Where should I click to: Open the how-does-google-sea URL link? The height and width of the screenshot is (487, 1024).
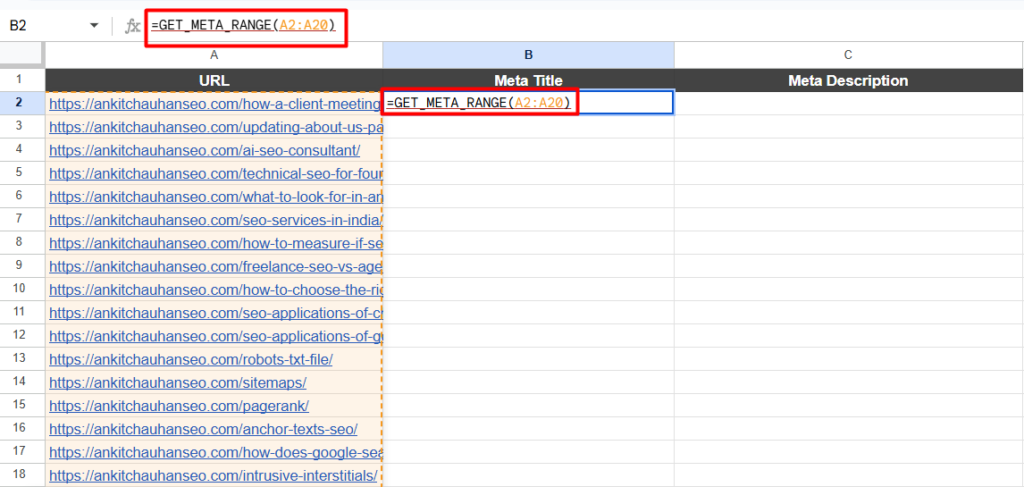pos(216,452)
